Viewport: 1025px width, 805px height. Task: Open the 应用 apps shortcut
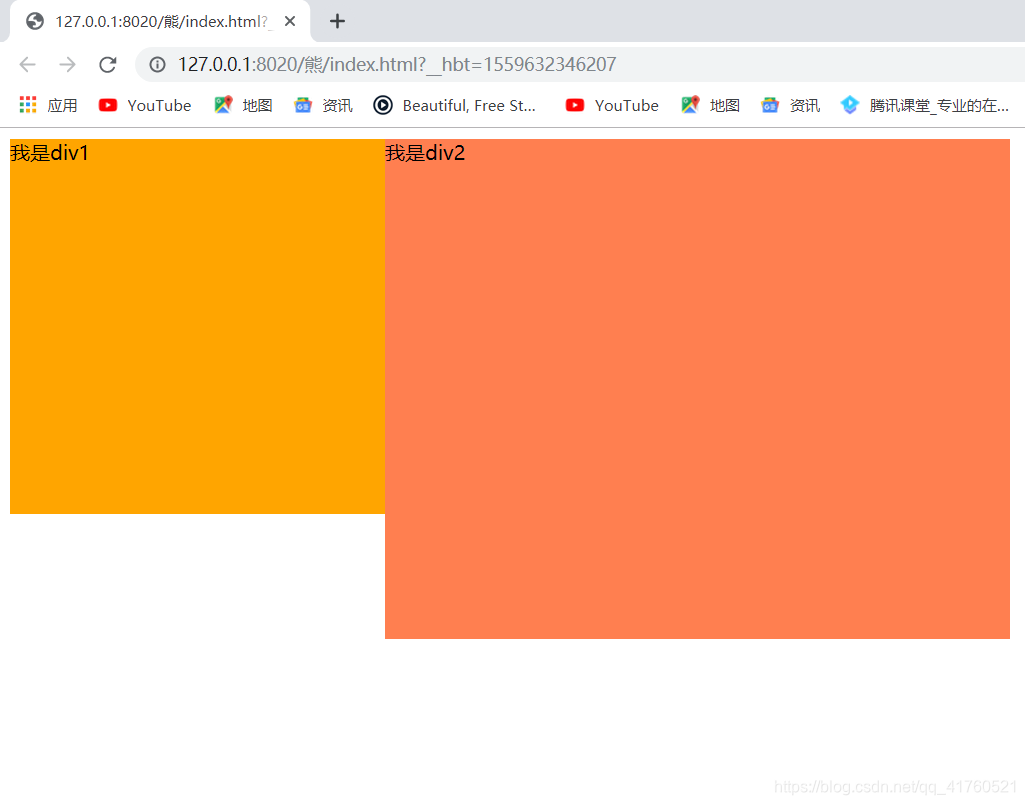click(49, 105)
